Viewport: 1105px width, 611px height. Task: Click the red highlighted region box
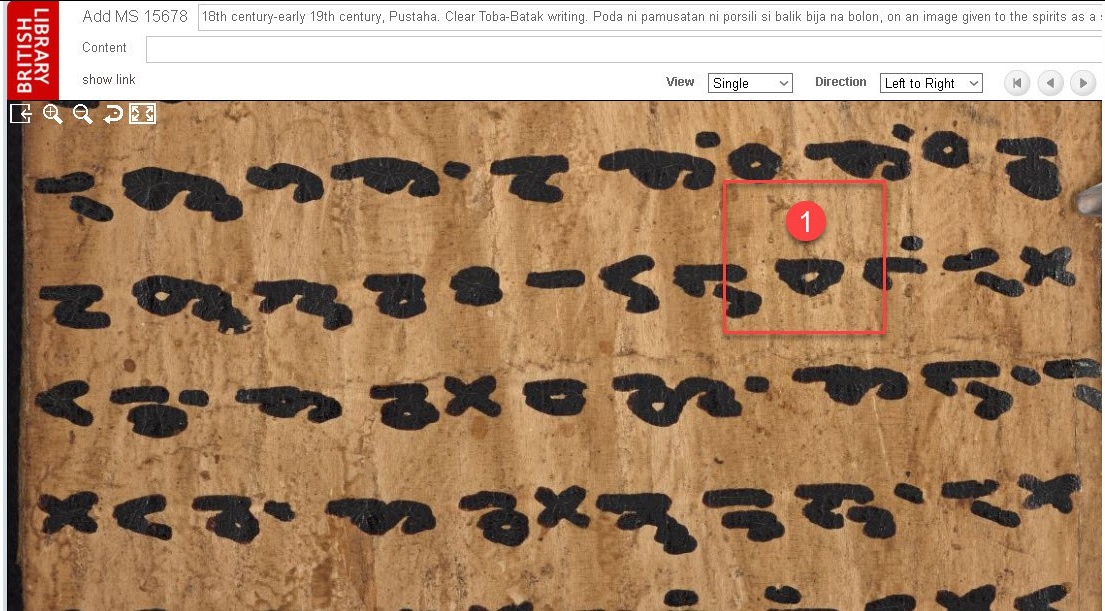[805, 256]
